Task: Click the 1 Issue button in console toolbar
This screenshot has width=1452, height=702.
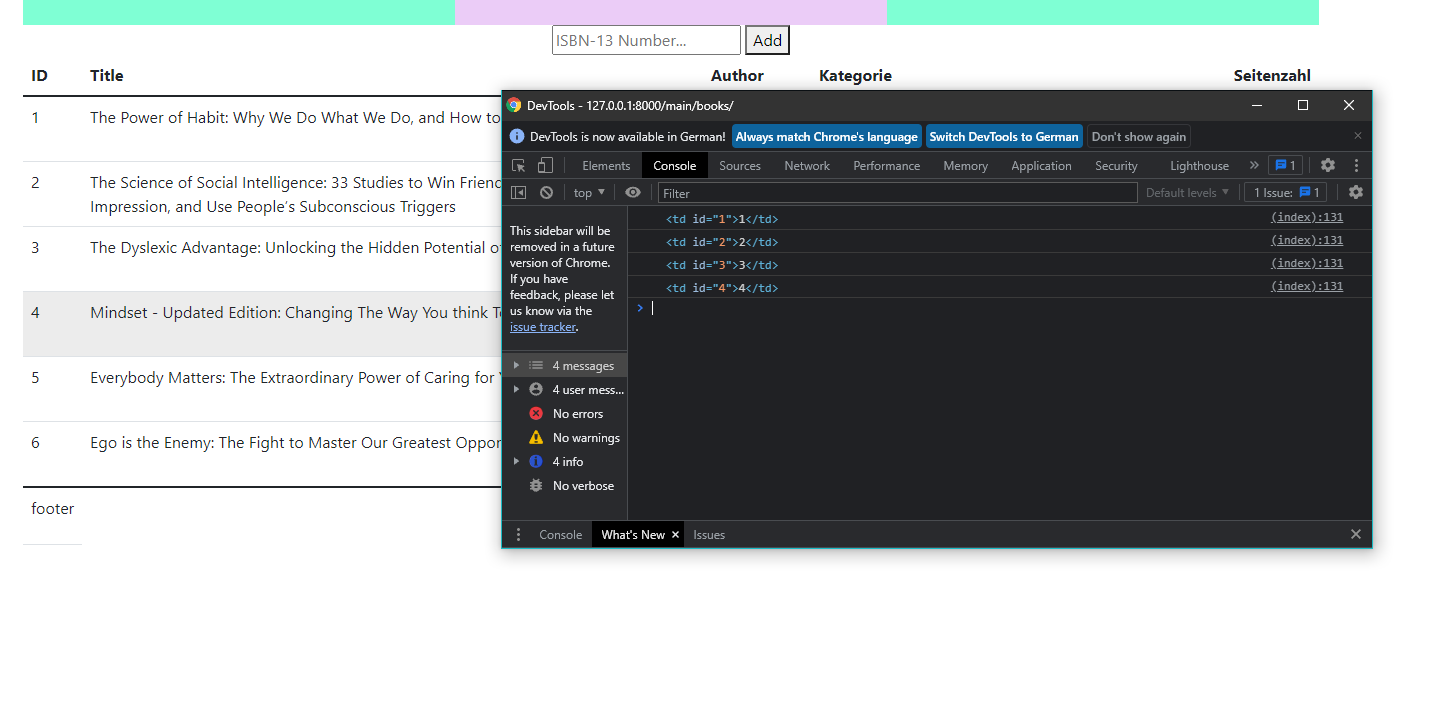Action: 1285,193
